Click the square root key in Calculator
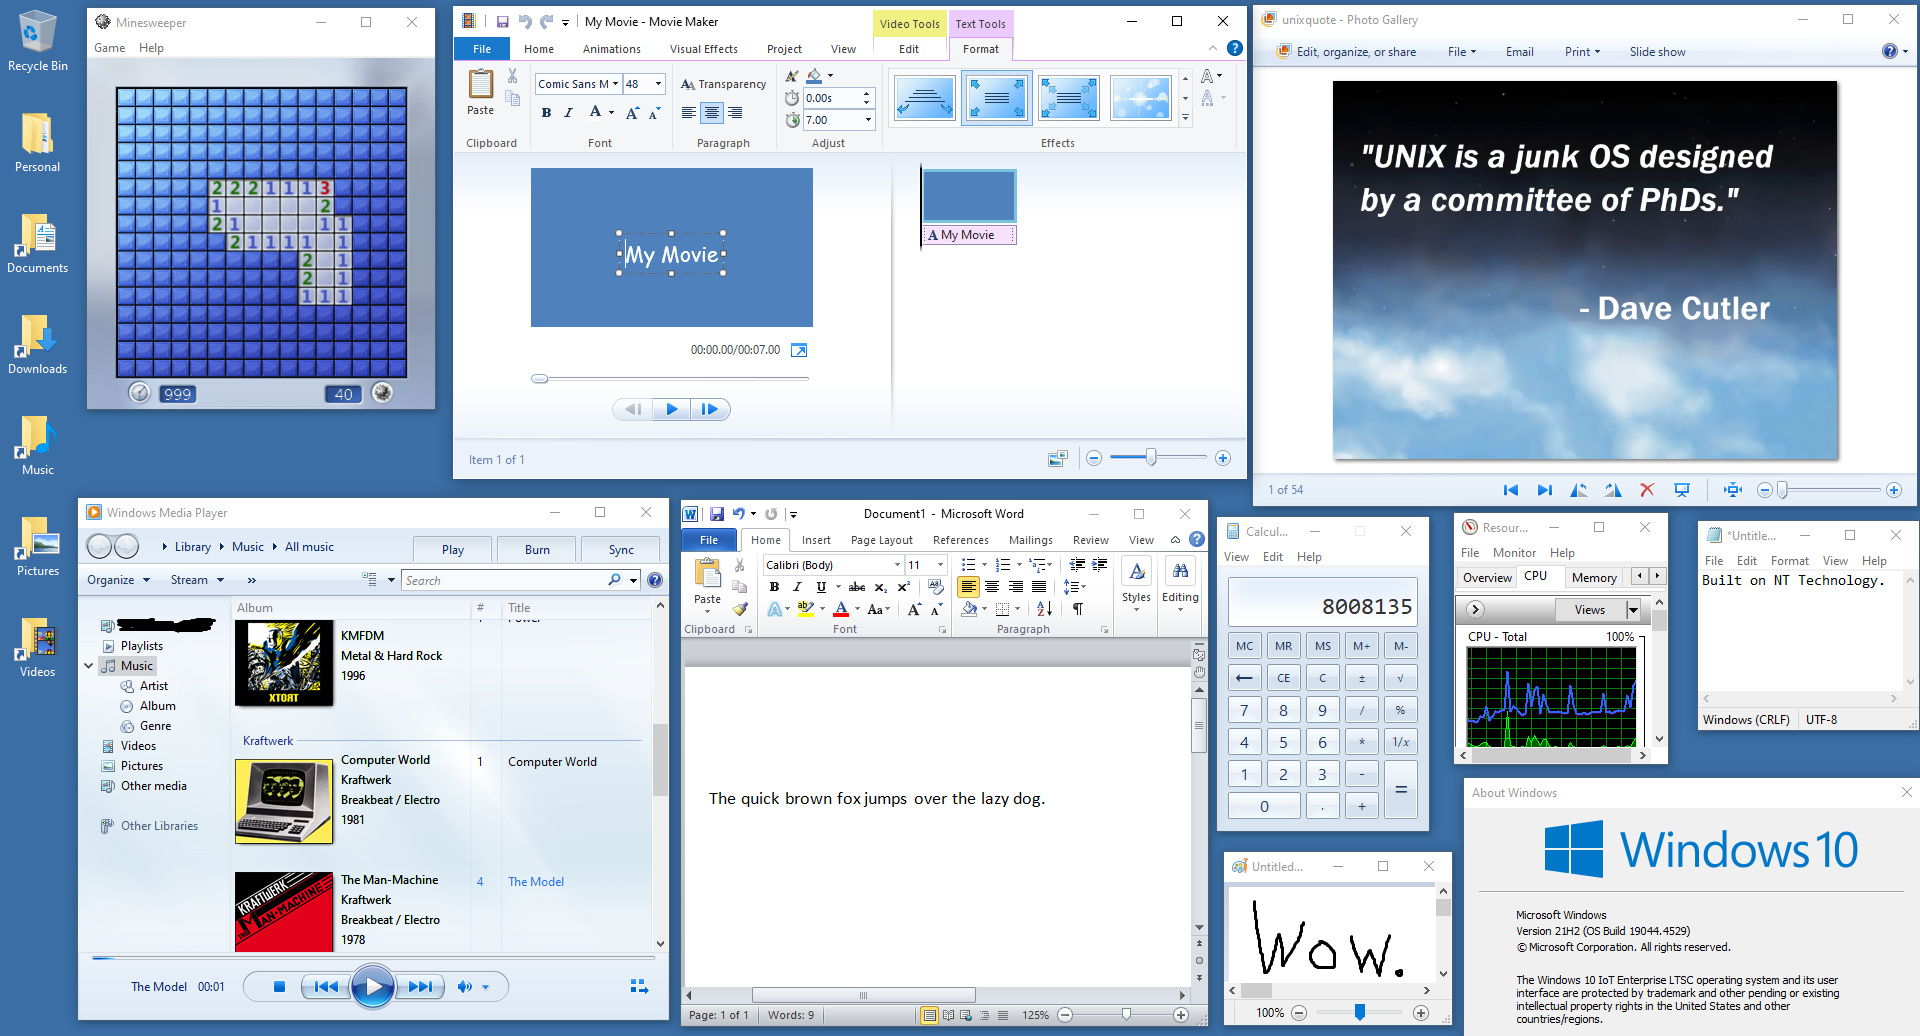Viewport: 1920px width, 1036px height. (x=1400, y=678)
